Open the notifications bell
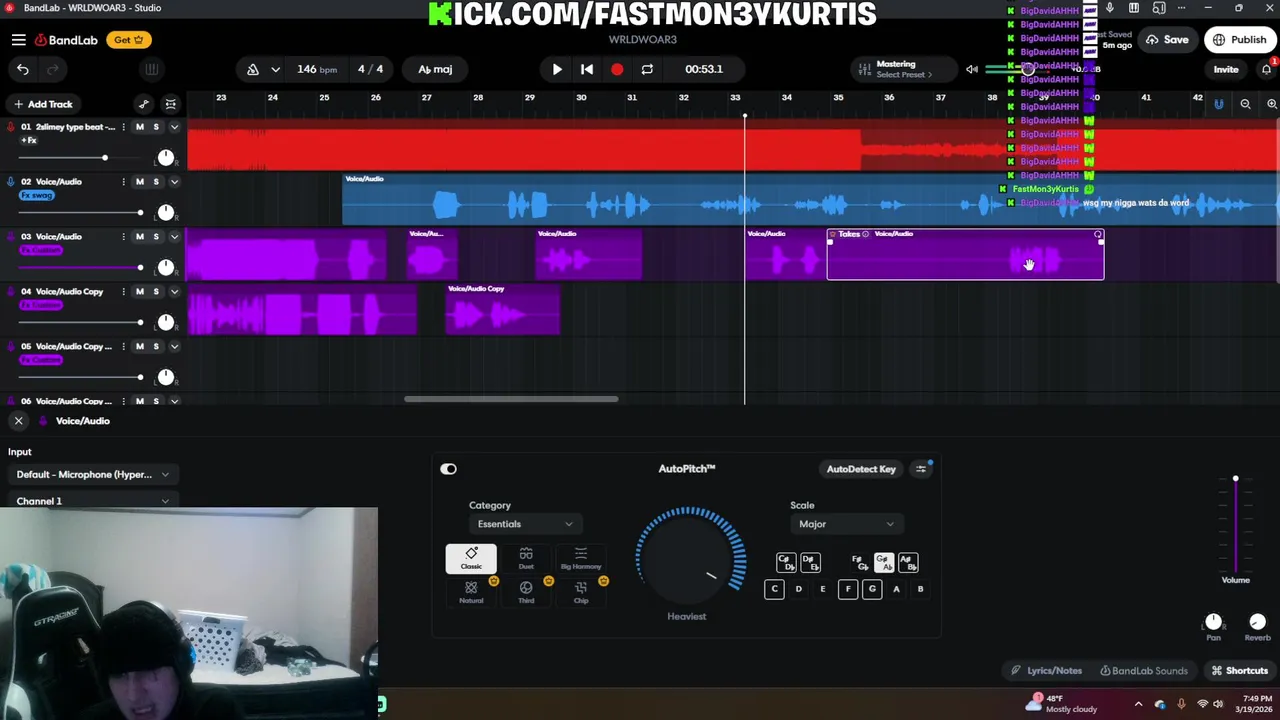1280x720 pixels. point(1266,69)
